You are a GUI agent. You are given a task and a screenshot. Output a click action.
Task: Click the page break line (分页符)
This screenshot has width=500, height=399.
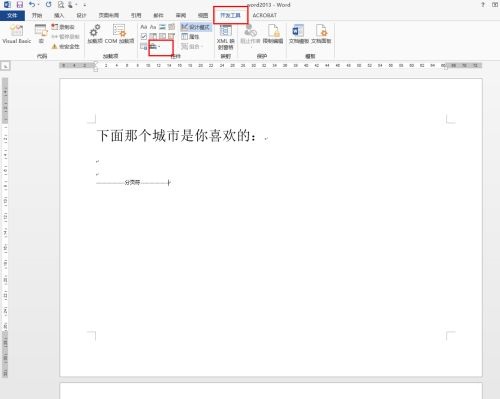(133, 183)
